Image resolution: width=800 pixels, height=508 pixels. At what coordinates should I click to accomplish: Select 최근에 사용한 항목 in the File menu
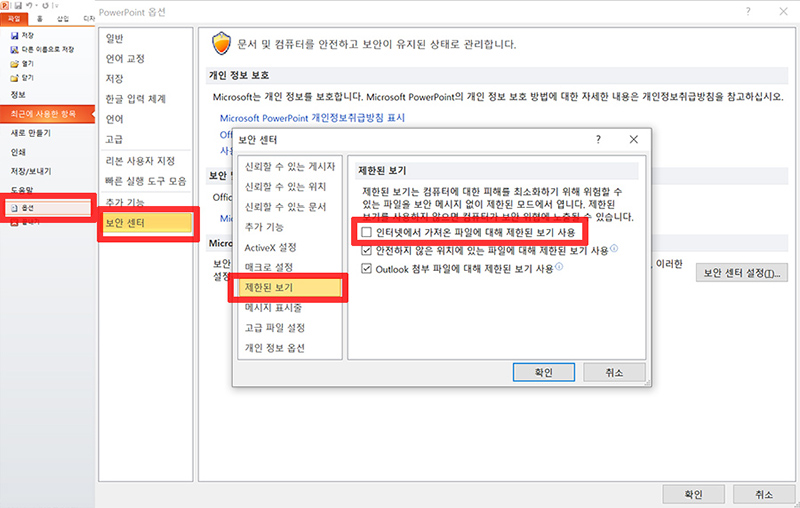point(47,114)
